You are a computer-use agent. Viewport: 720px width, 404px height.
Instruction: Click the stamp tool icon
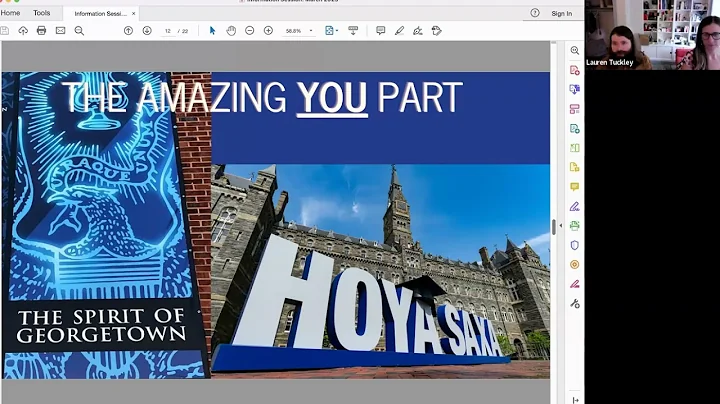(437, 31)
